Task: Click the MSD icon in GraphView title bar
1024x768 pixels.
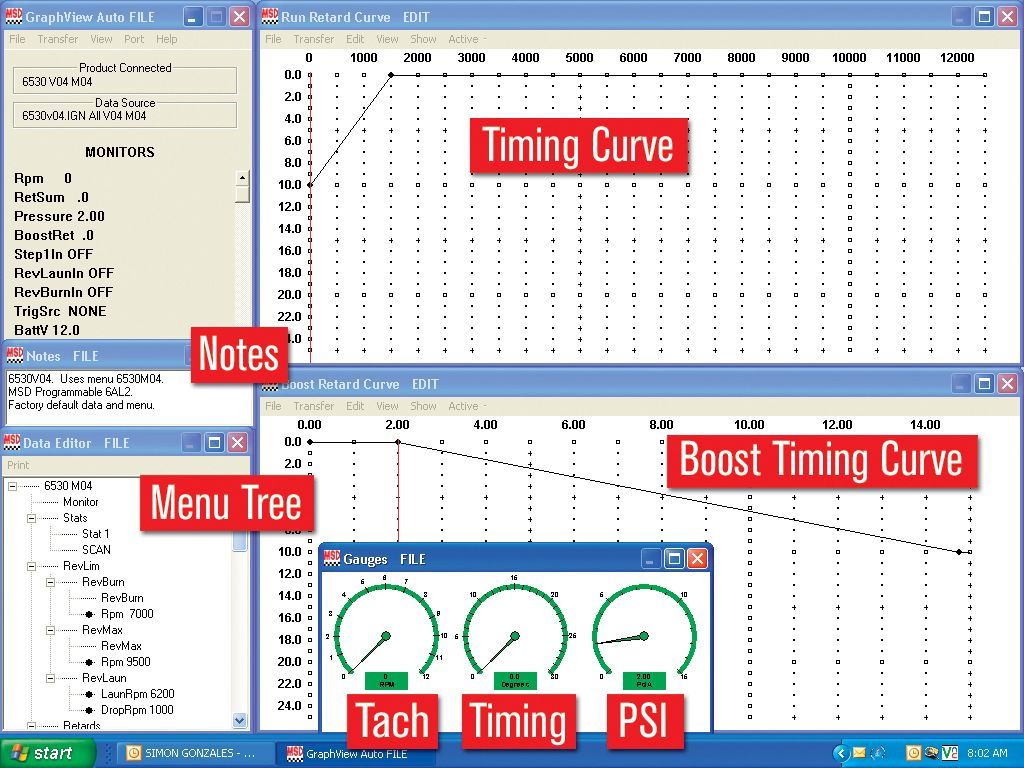Action: 14,17
